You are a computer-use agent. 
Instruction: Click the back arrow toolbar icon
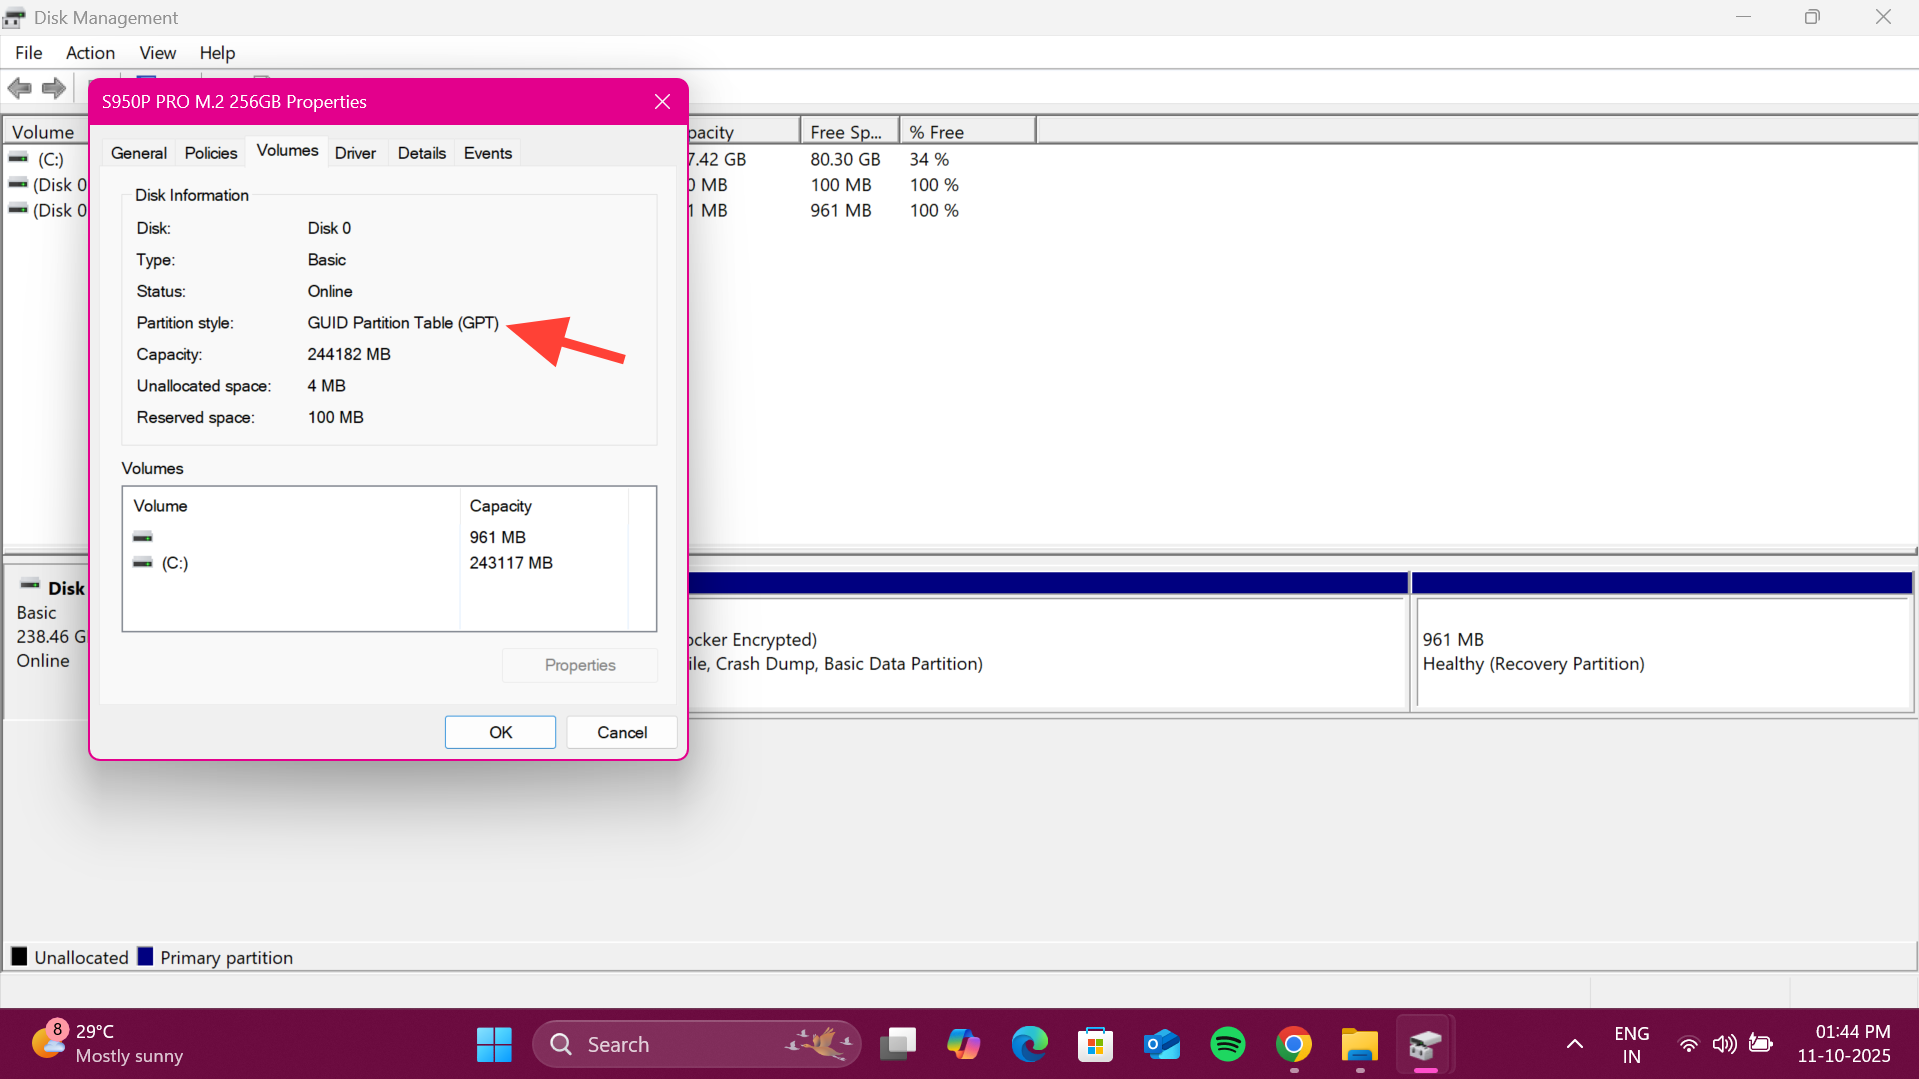point(20,88)
